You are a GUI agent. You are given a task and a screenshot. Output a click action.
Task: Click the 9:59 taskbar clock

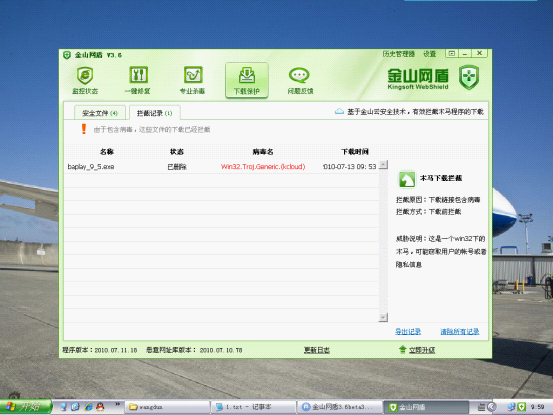click(537, 407)
